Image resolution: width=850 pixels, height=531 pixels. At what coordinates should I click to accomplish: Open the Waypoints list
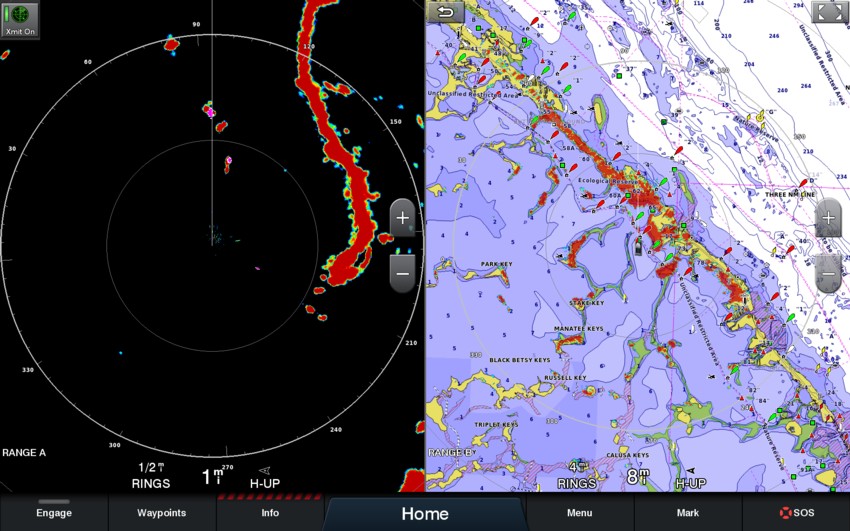162,512
